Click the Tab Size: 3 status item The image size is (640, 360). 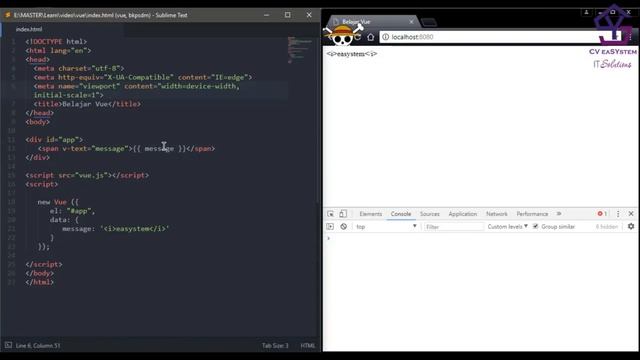275,346
